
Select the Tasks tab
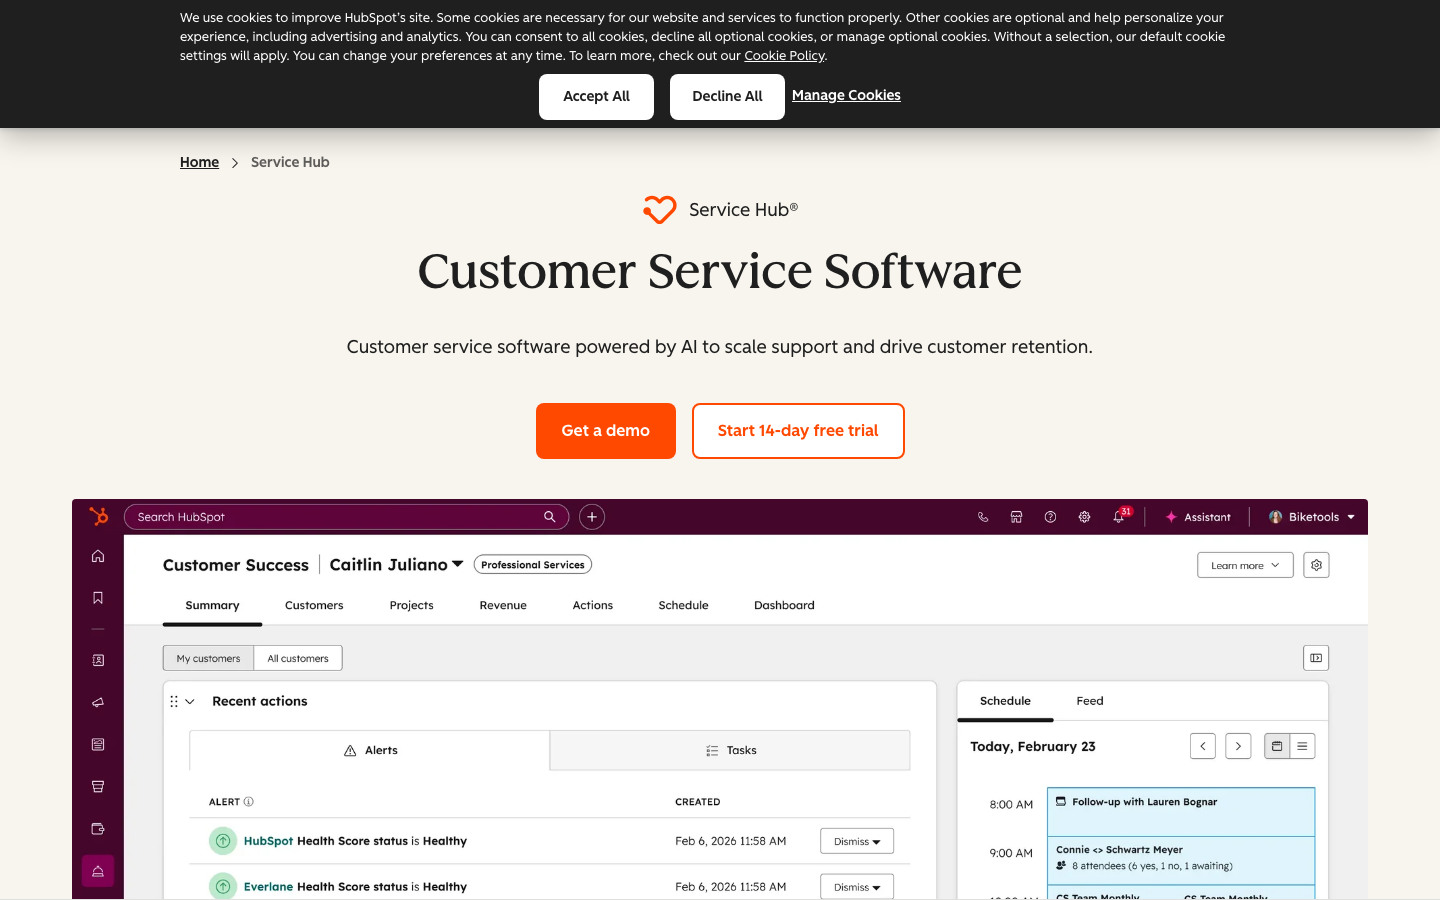pyautogui.click(x=730, y=750)
